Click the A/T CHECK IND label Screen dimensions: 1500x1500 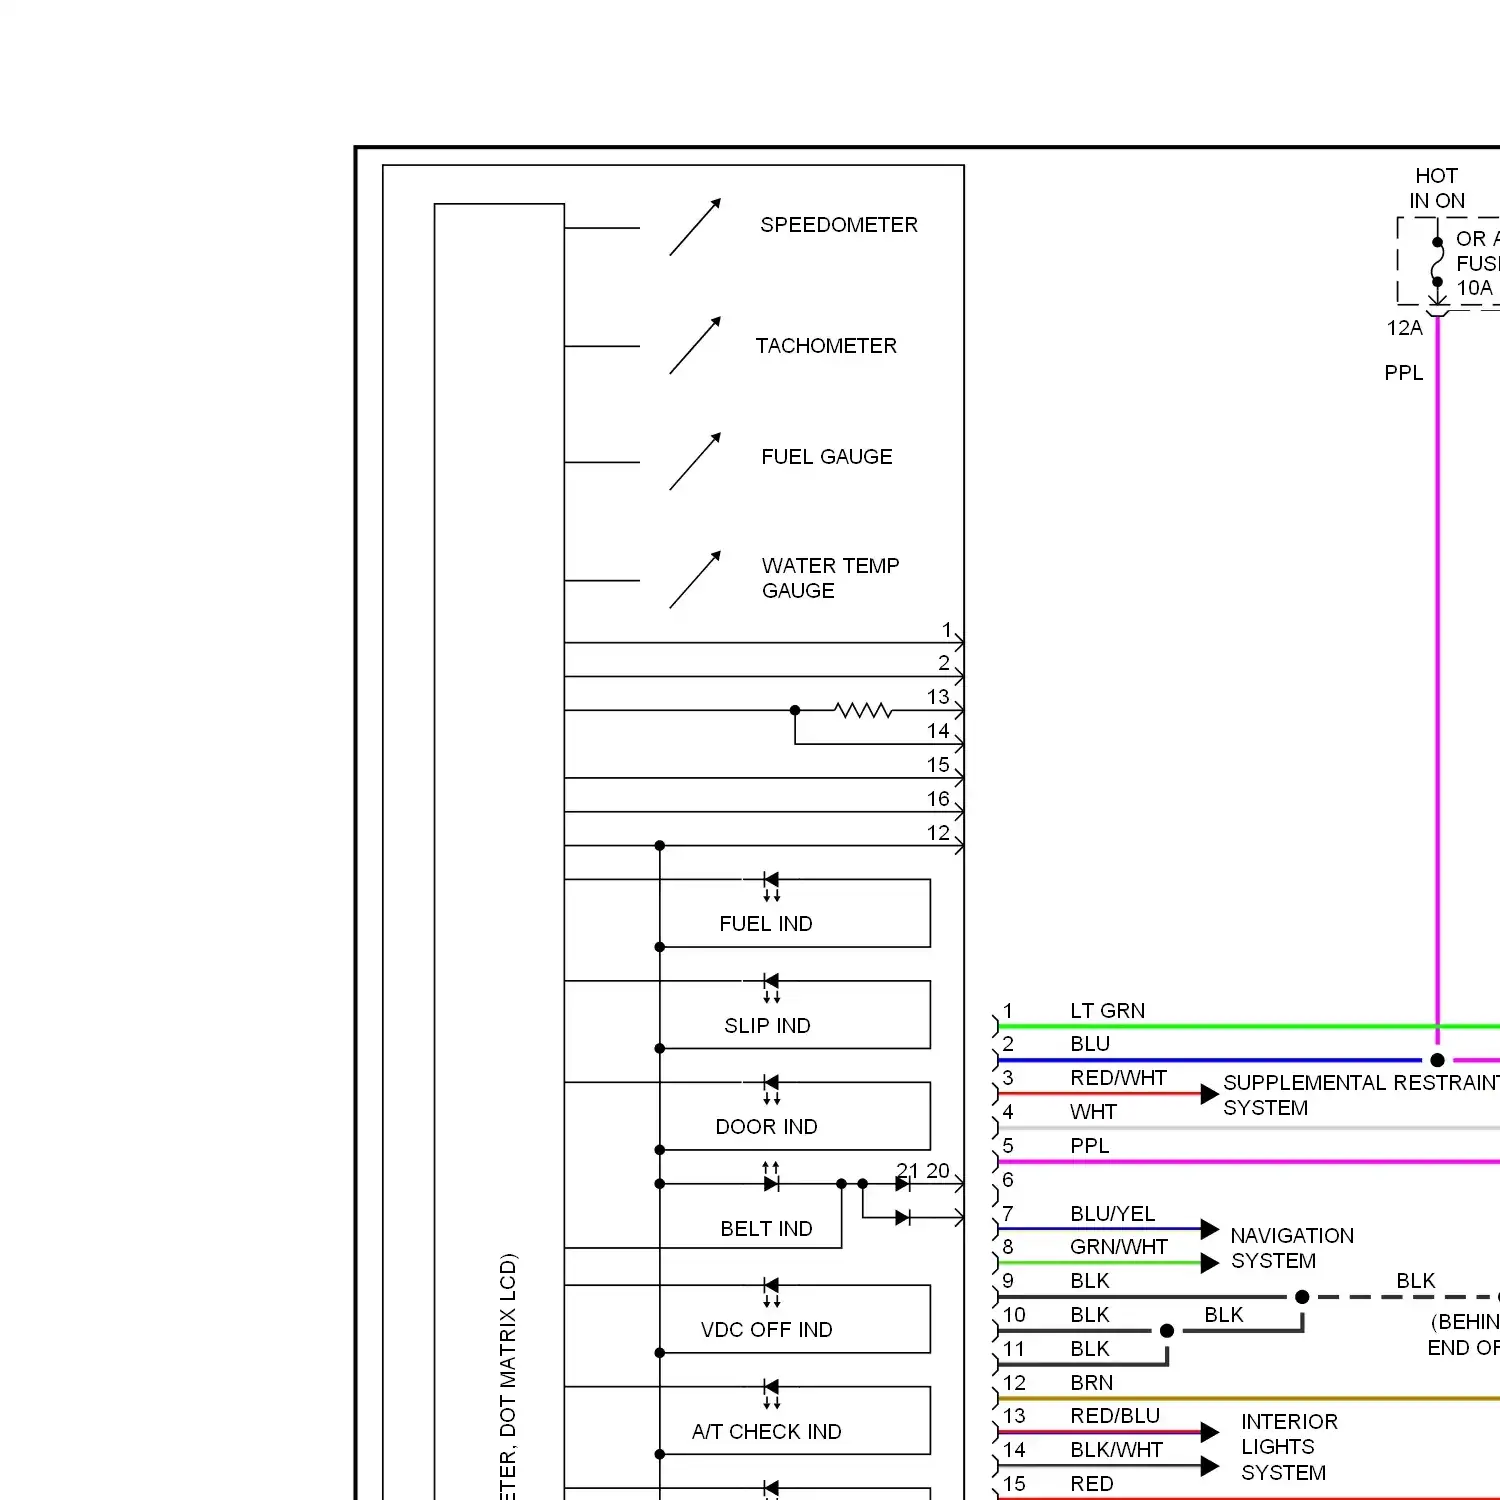coord(766,1432)
